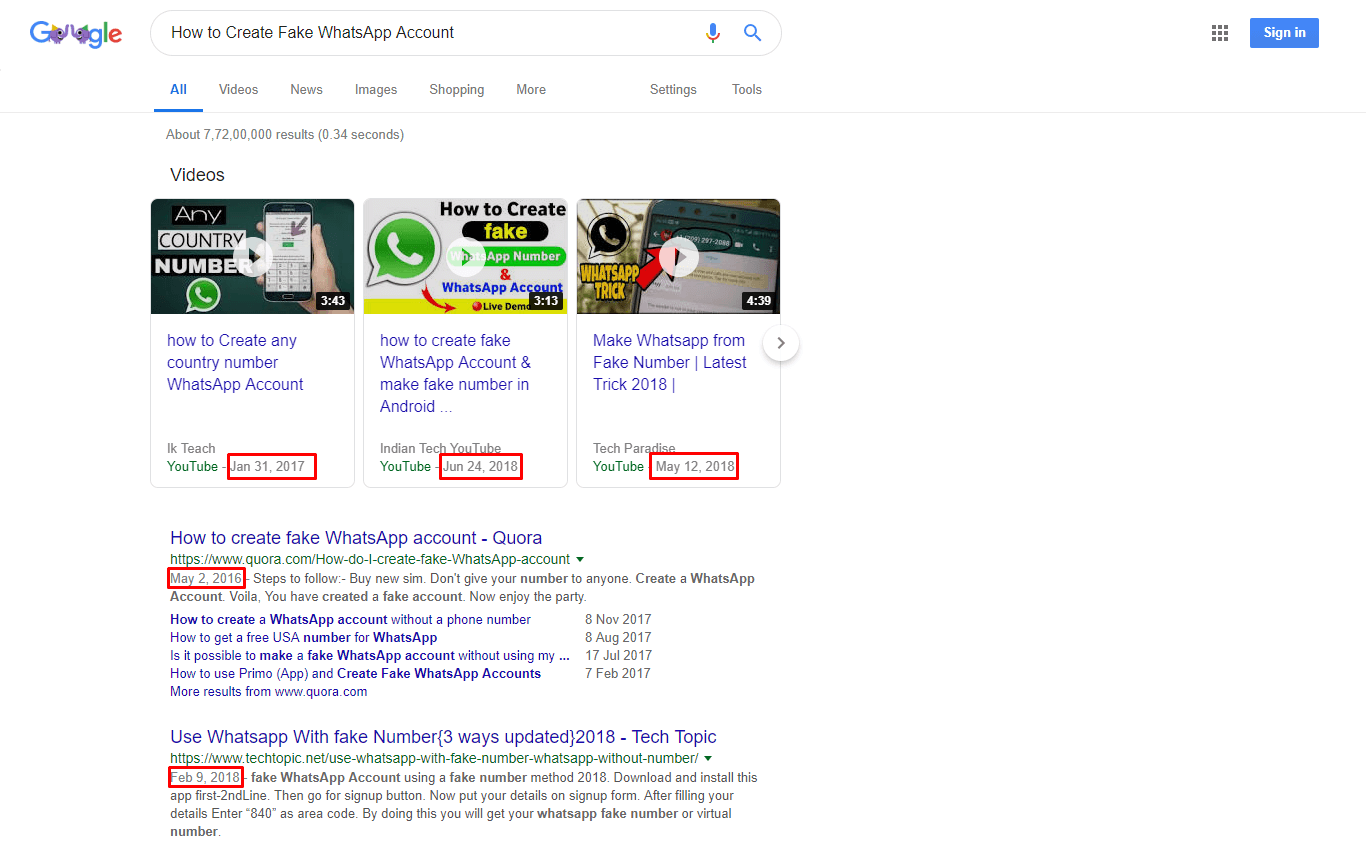Click the microphone voice search icon

click(712, 33)
